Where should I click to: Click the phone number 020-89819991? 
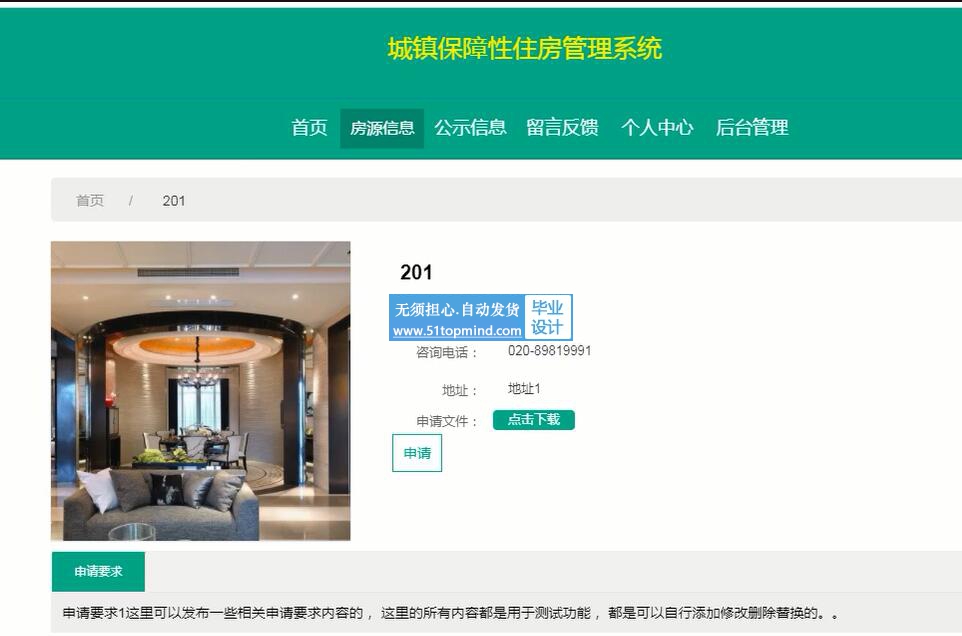(x=549, y=351)
